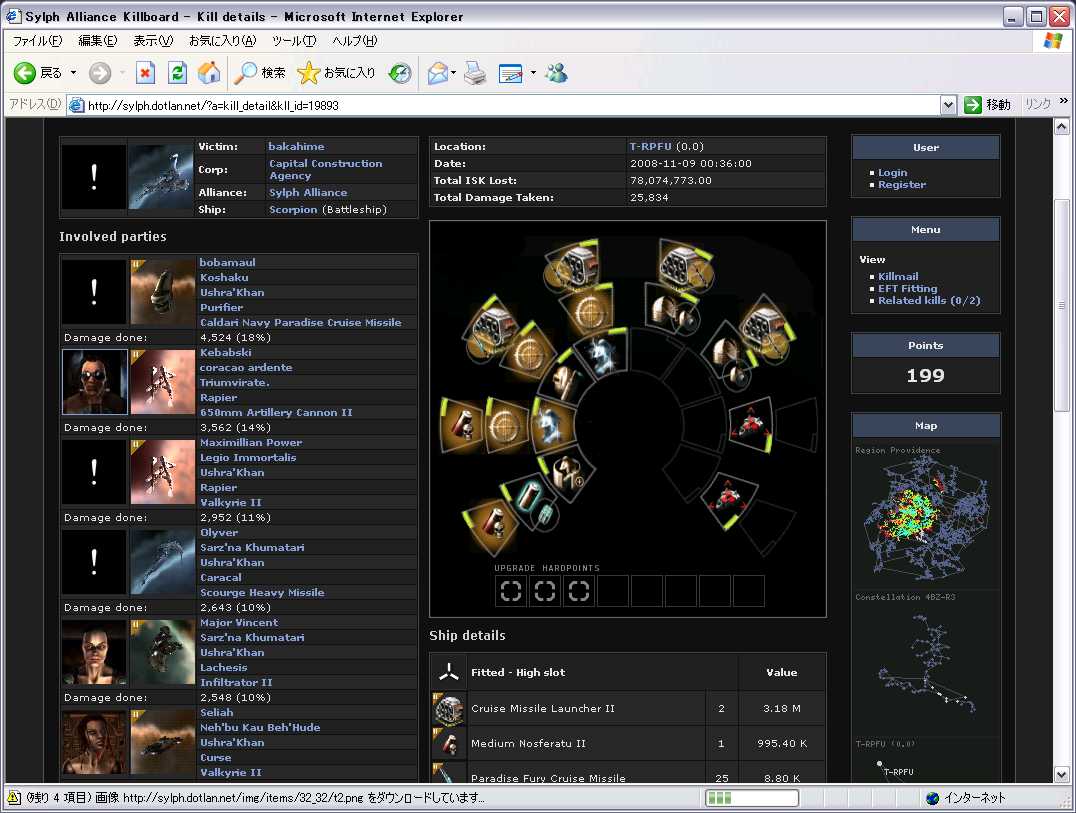Click Region Providence map image
This screenshot has height=813, width=1076.
tap(926, 519)
